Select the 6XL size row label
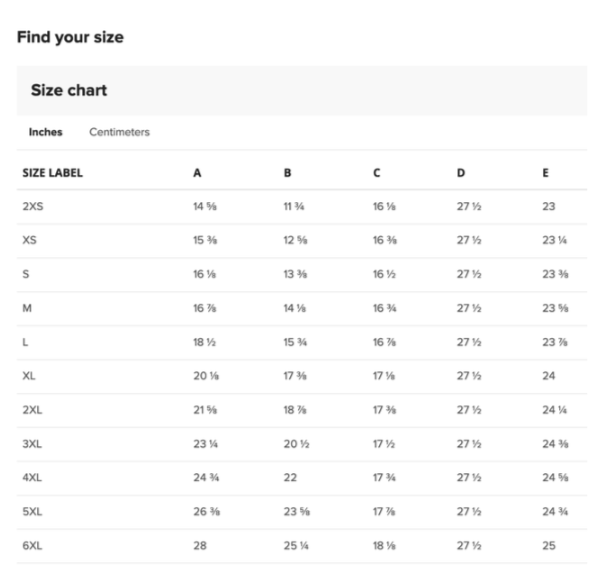 [x=31, y=547]
